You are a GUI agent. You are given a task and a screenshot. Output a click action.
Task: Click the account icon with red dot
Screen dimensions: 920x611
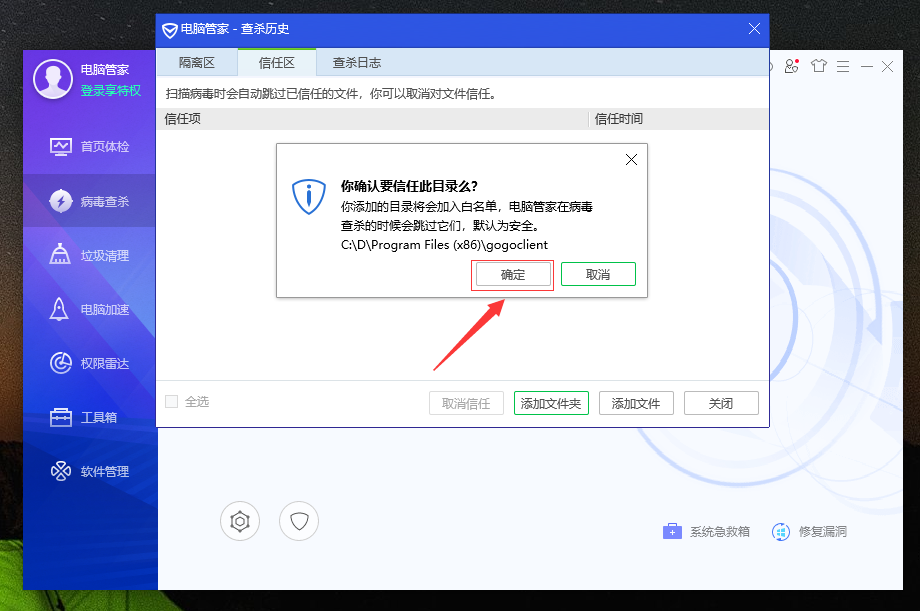792,66
